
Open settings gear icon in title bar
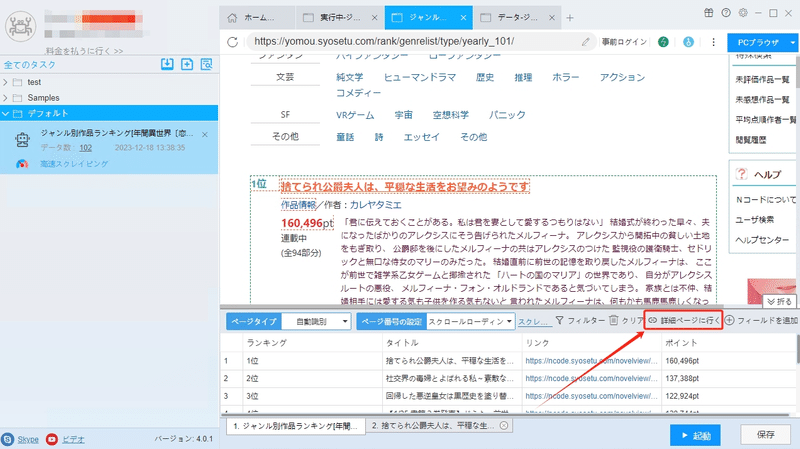tap(743, 13)
